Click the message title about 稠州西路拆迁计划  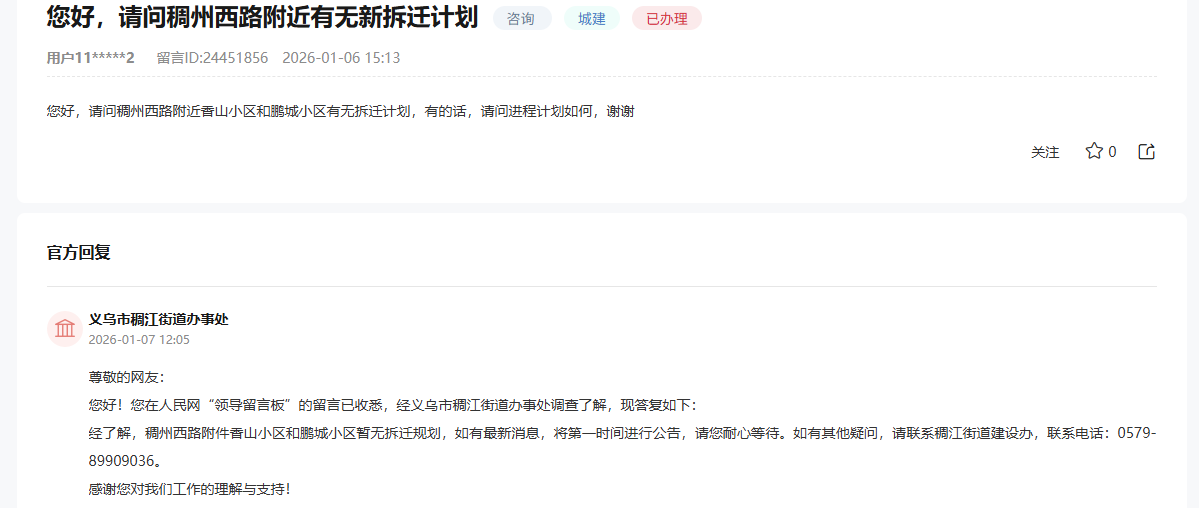262,17
